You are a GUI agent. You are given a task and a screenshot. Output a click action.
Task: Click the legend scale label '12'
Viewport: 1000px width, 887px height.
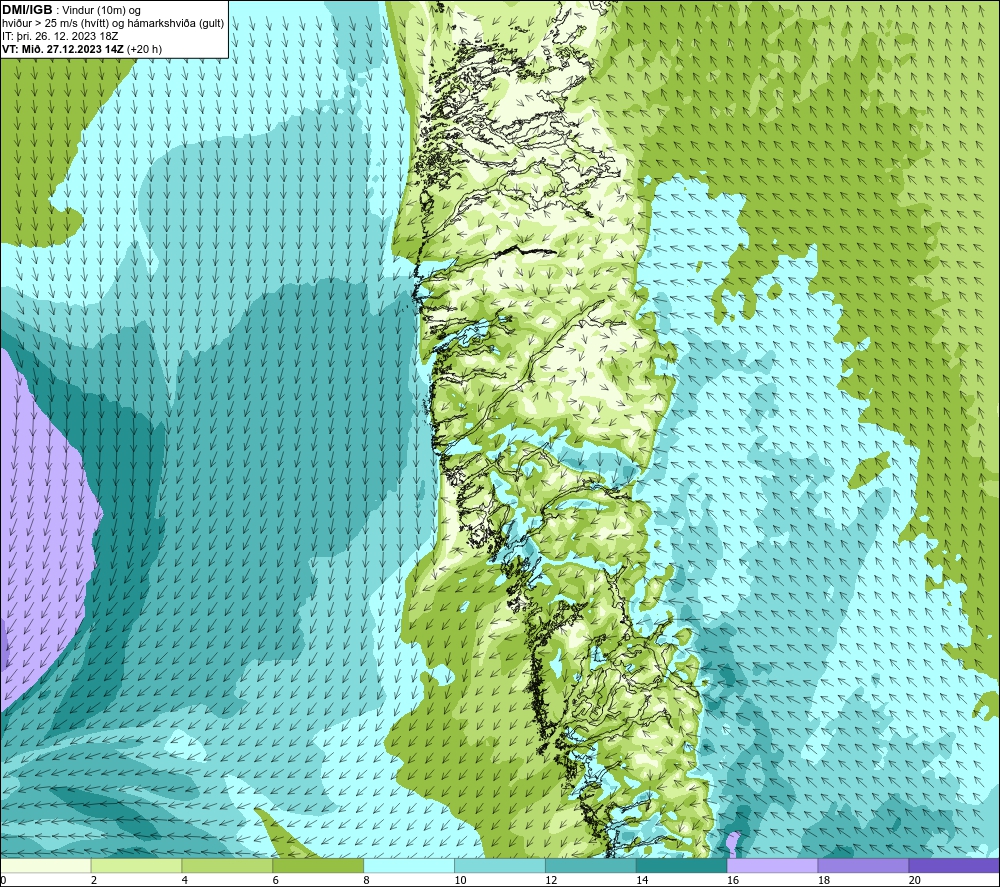click(551, 881)
